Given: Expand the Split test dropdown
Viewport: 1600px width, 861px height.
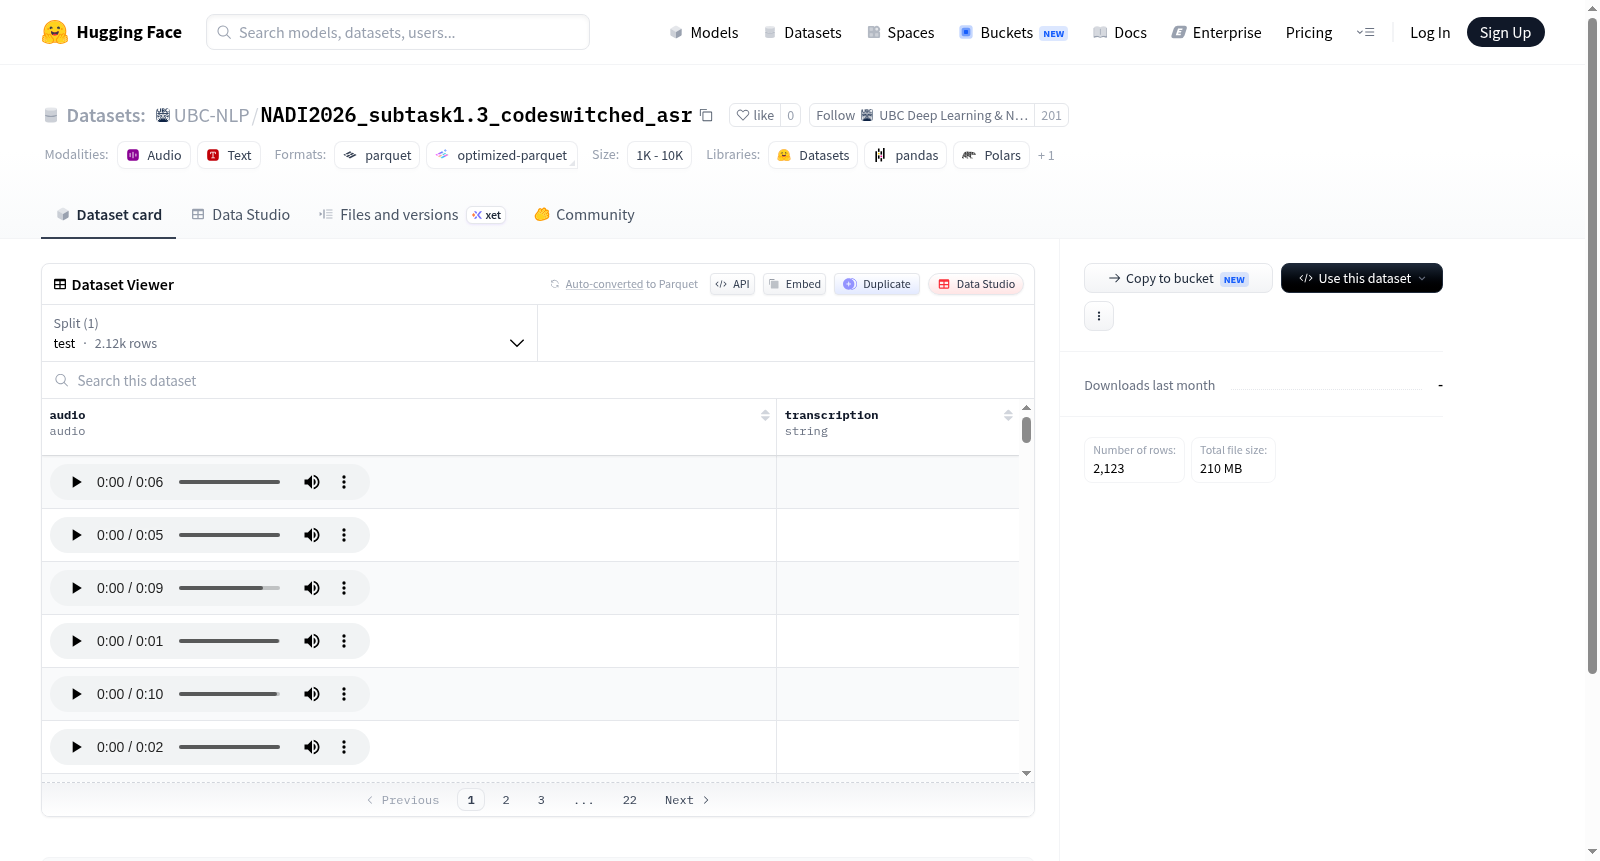Looking at the screenshot, I should click(289, 333).
